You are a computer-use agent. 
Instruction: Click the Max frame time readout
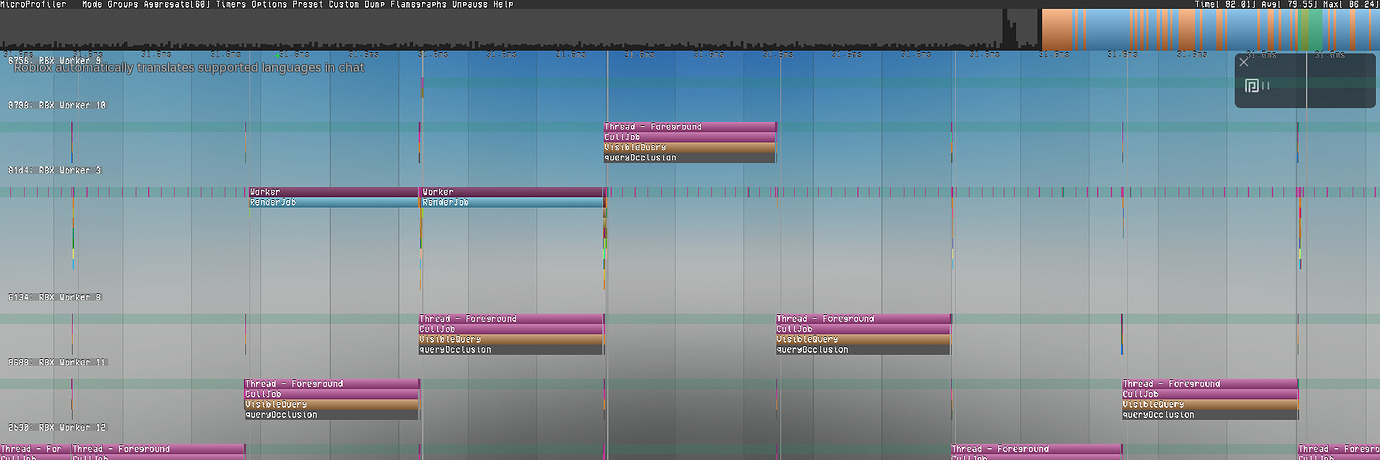tap(1350, 4)
